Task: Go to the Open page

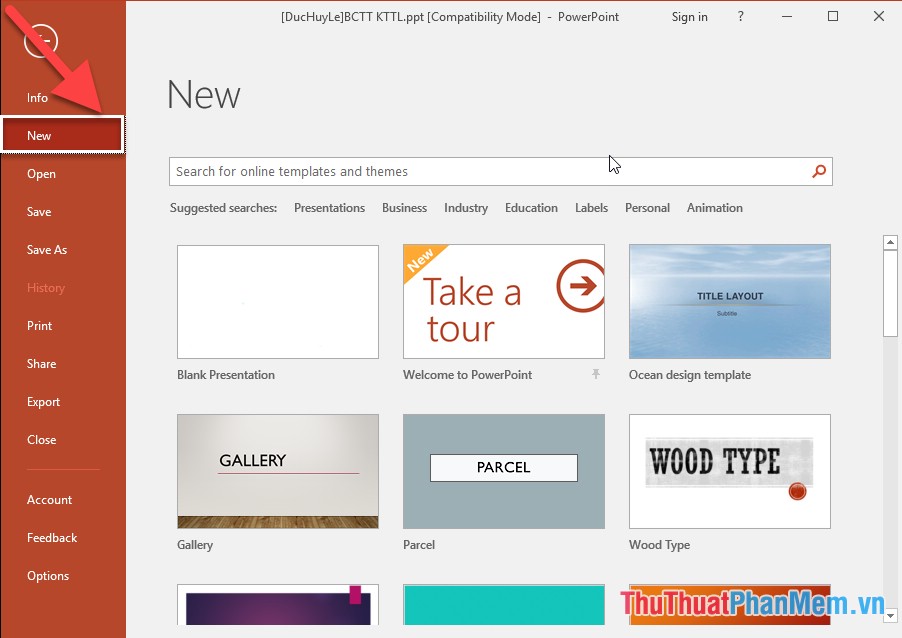Action: tap(41, 174)
